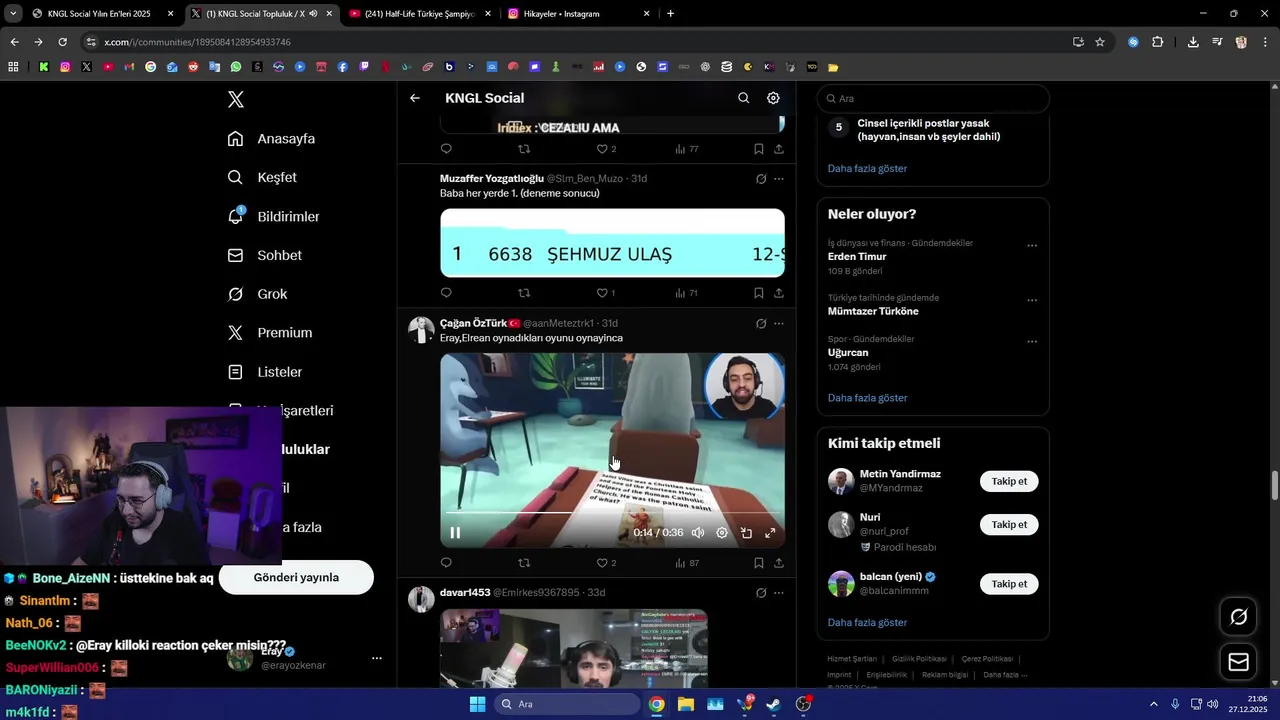Seek on the video progress bar

pyautogui.click(x=612, y=513)
